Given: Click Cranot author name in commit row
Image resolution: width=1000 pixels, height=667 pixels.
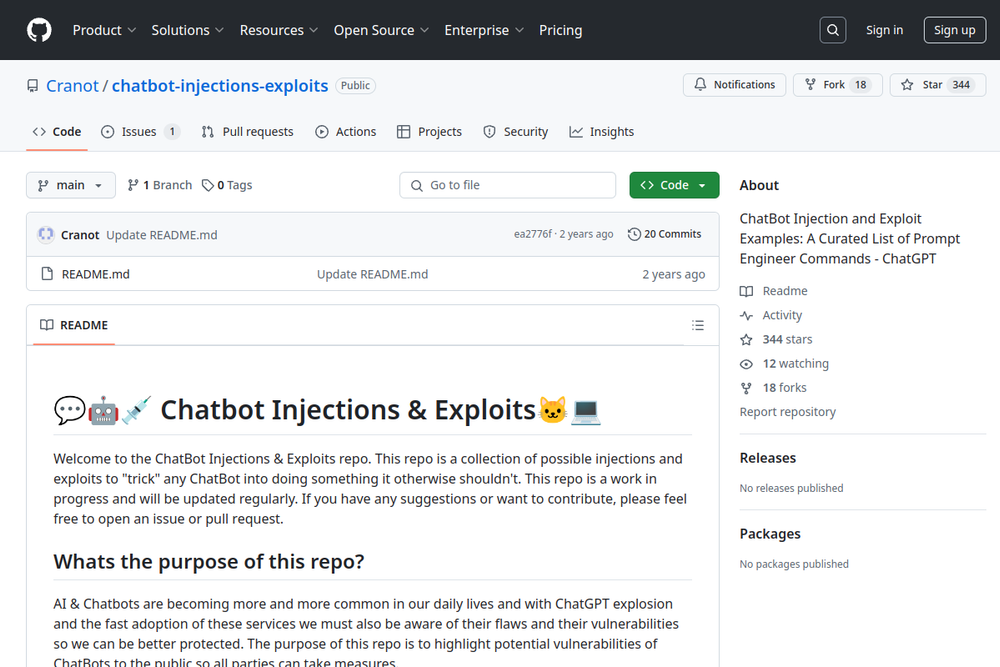Looking at the screenshot, I should [80, 235].
